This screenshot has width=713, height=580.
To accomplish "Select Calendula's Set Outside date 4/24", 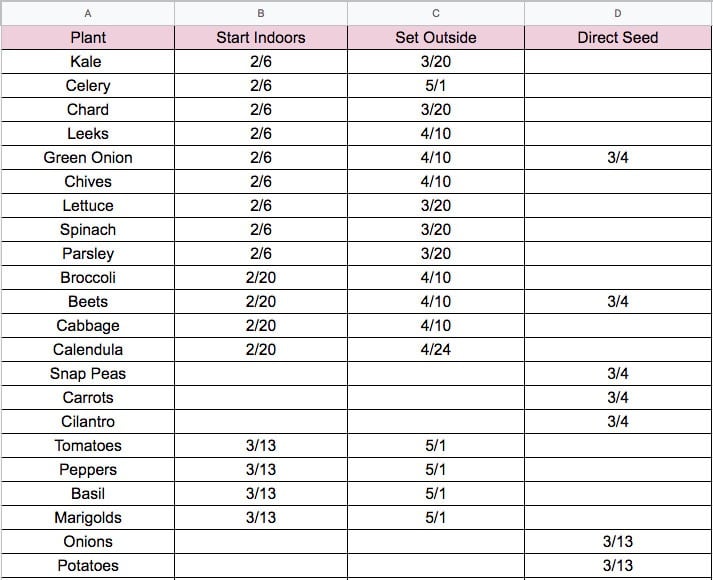I will click(436, 349).
